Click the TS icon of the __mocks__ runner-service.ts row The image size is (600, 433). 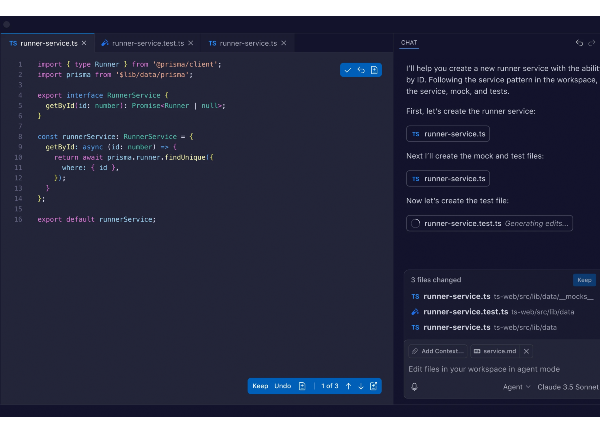(x=415, y=296)
